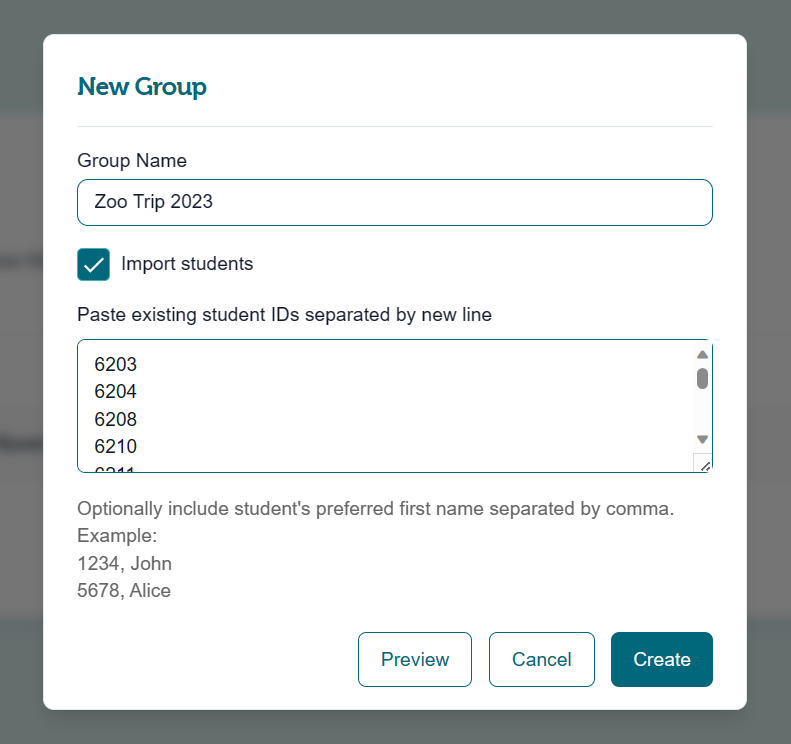Viewport: 791px width, 744px height.
Task: Uncheck the Import students checkbox
Action: coord(94,264)
